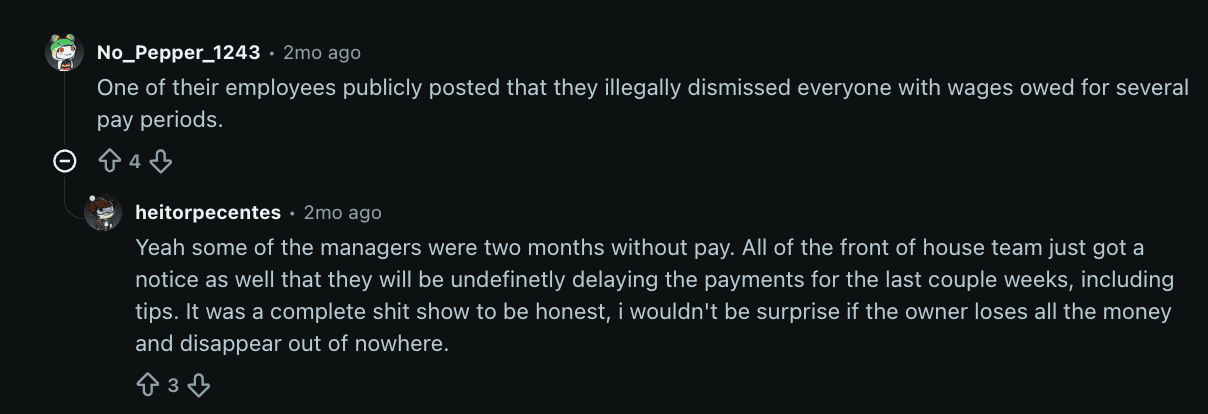Screen dimensions: 1208x414
Task: Open No_Pepper_1243's avatar profile picture
Action: 64,52
